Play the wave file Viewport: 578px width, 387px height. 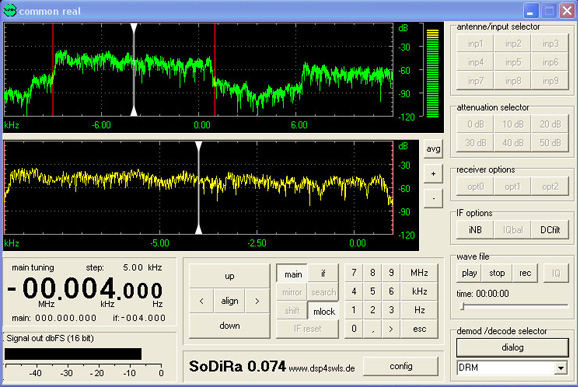click(x=469, y=273)
